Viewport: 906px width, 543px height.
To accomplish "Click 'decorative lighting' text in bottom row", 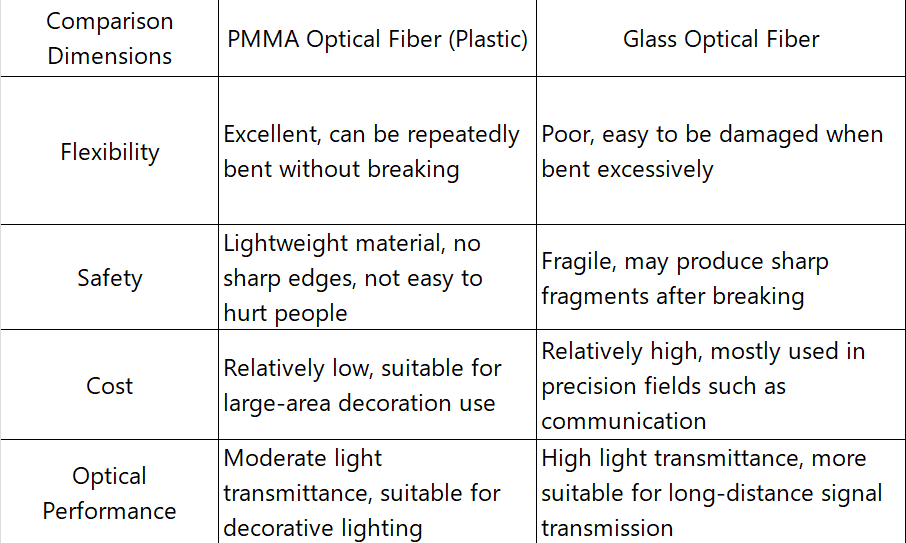I will point(323,528).
